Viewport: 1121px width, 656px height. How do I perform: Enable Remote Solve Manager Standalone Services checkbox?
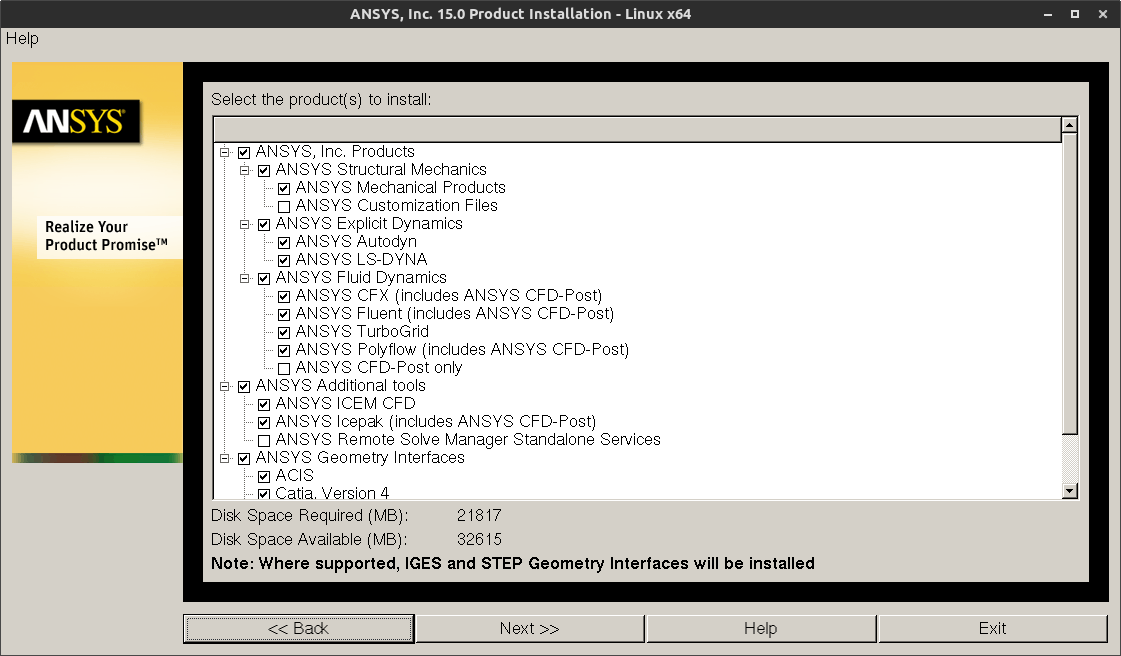(264, 440)
